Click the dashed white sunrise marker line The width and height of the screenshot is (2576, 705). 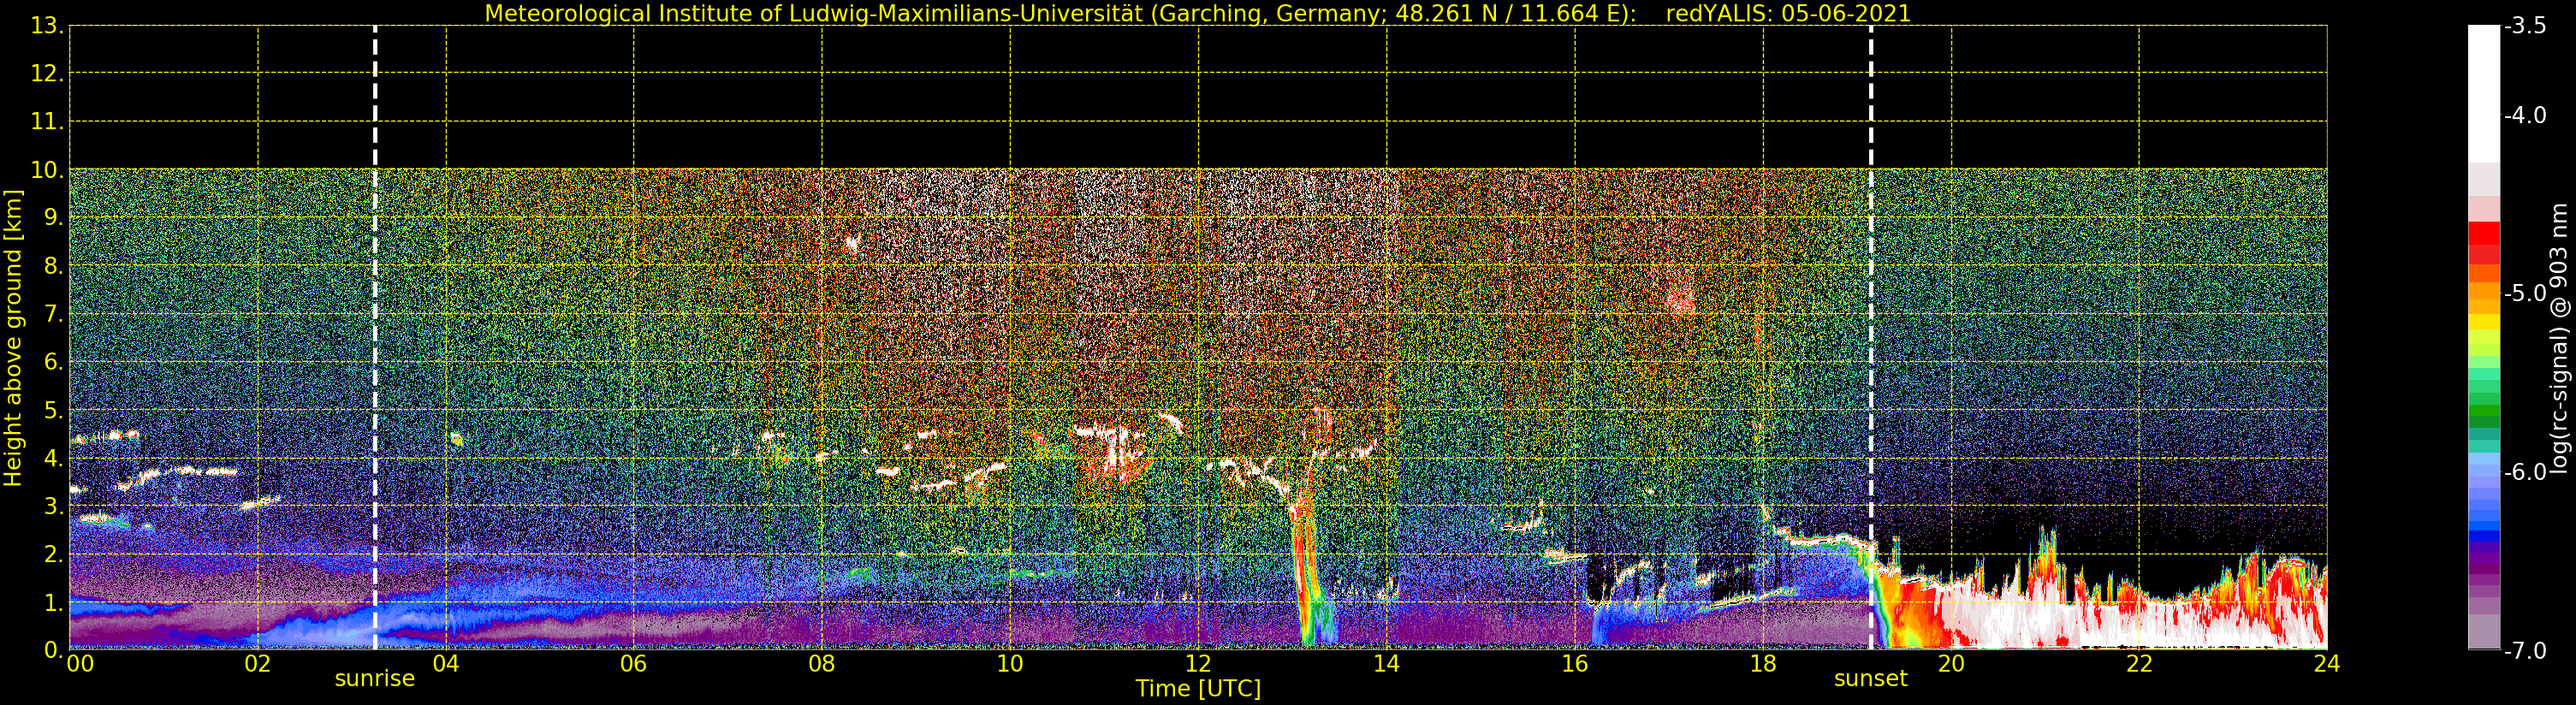click(x=375, y=338)
